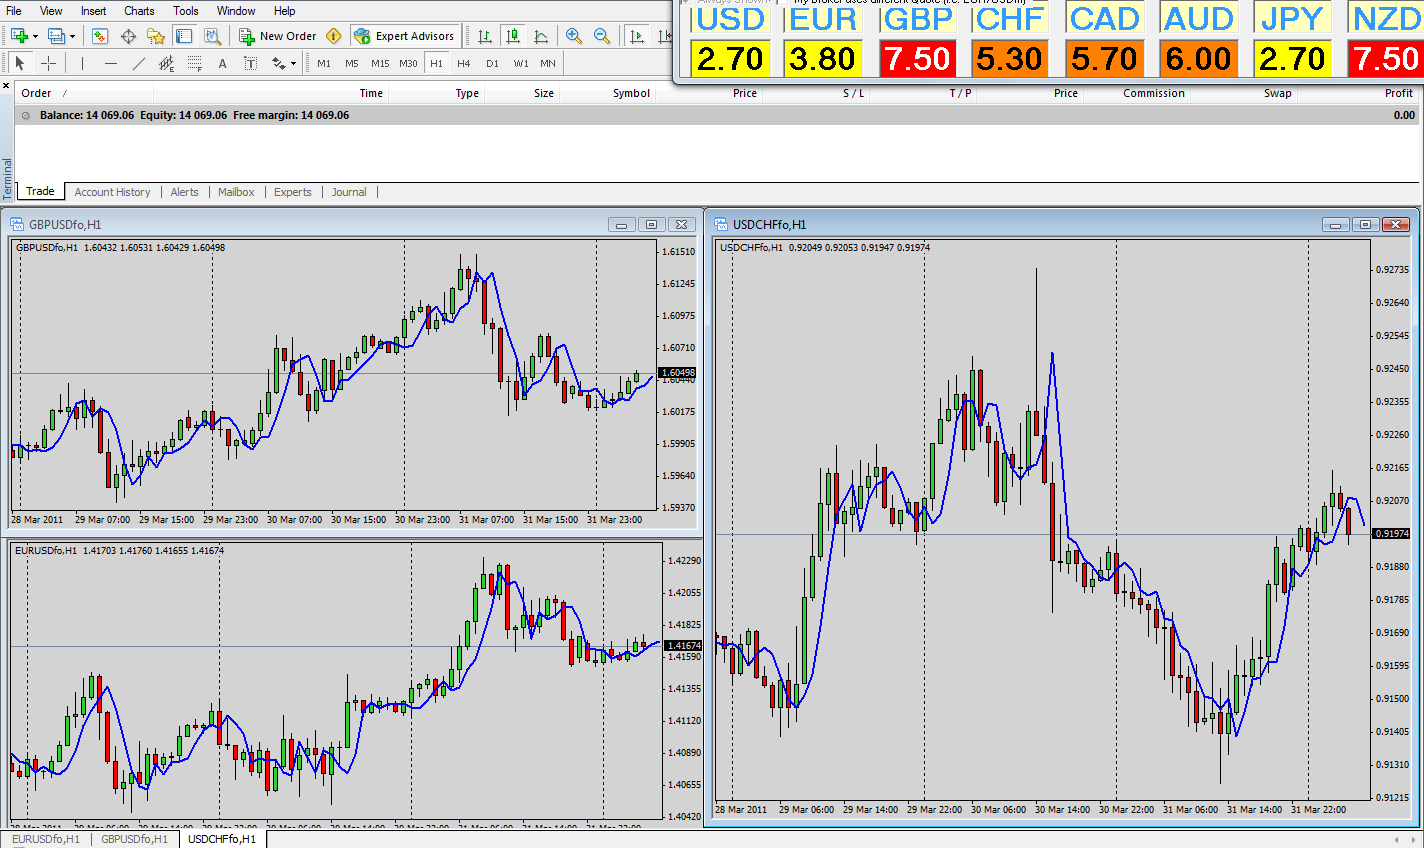Switch to the Account History tab
This screenshot has height=848, width=1424.
pos(112,192)
